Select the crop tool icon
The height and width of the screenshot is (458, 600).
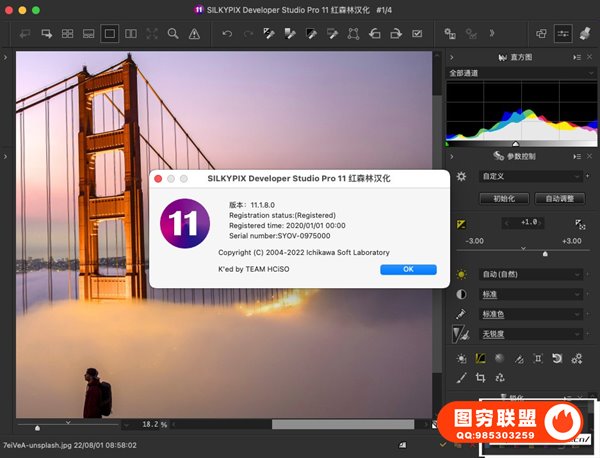click(x=480, y=377)
